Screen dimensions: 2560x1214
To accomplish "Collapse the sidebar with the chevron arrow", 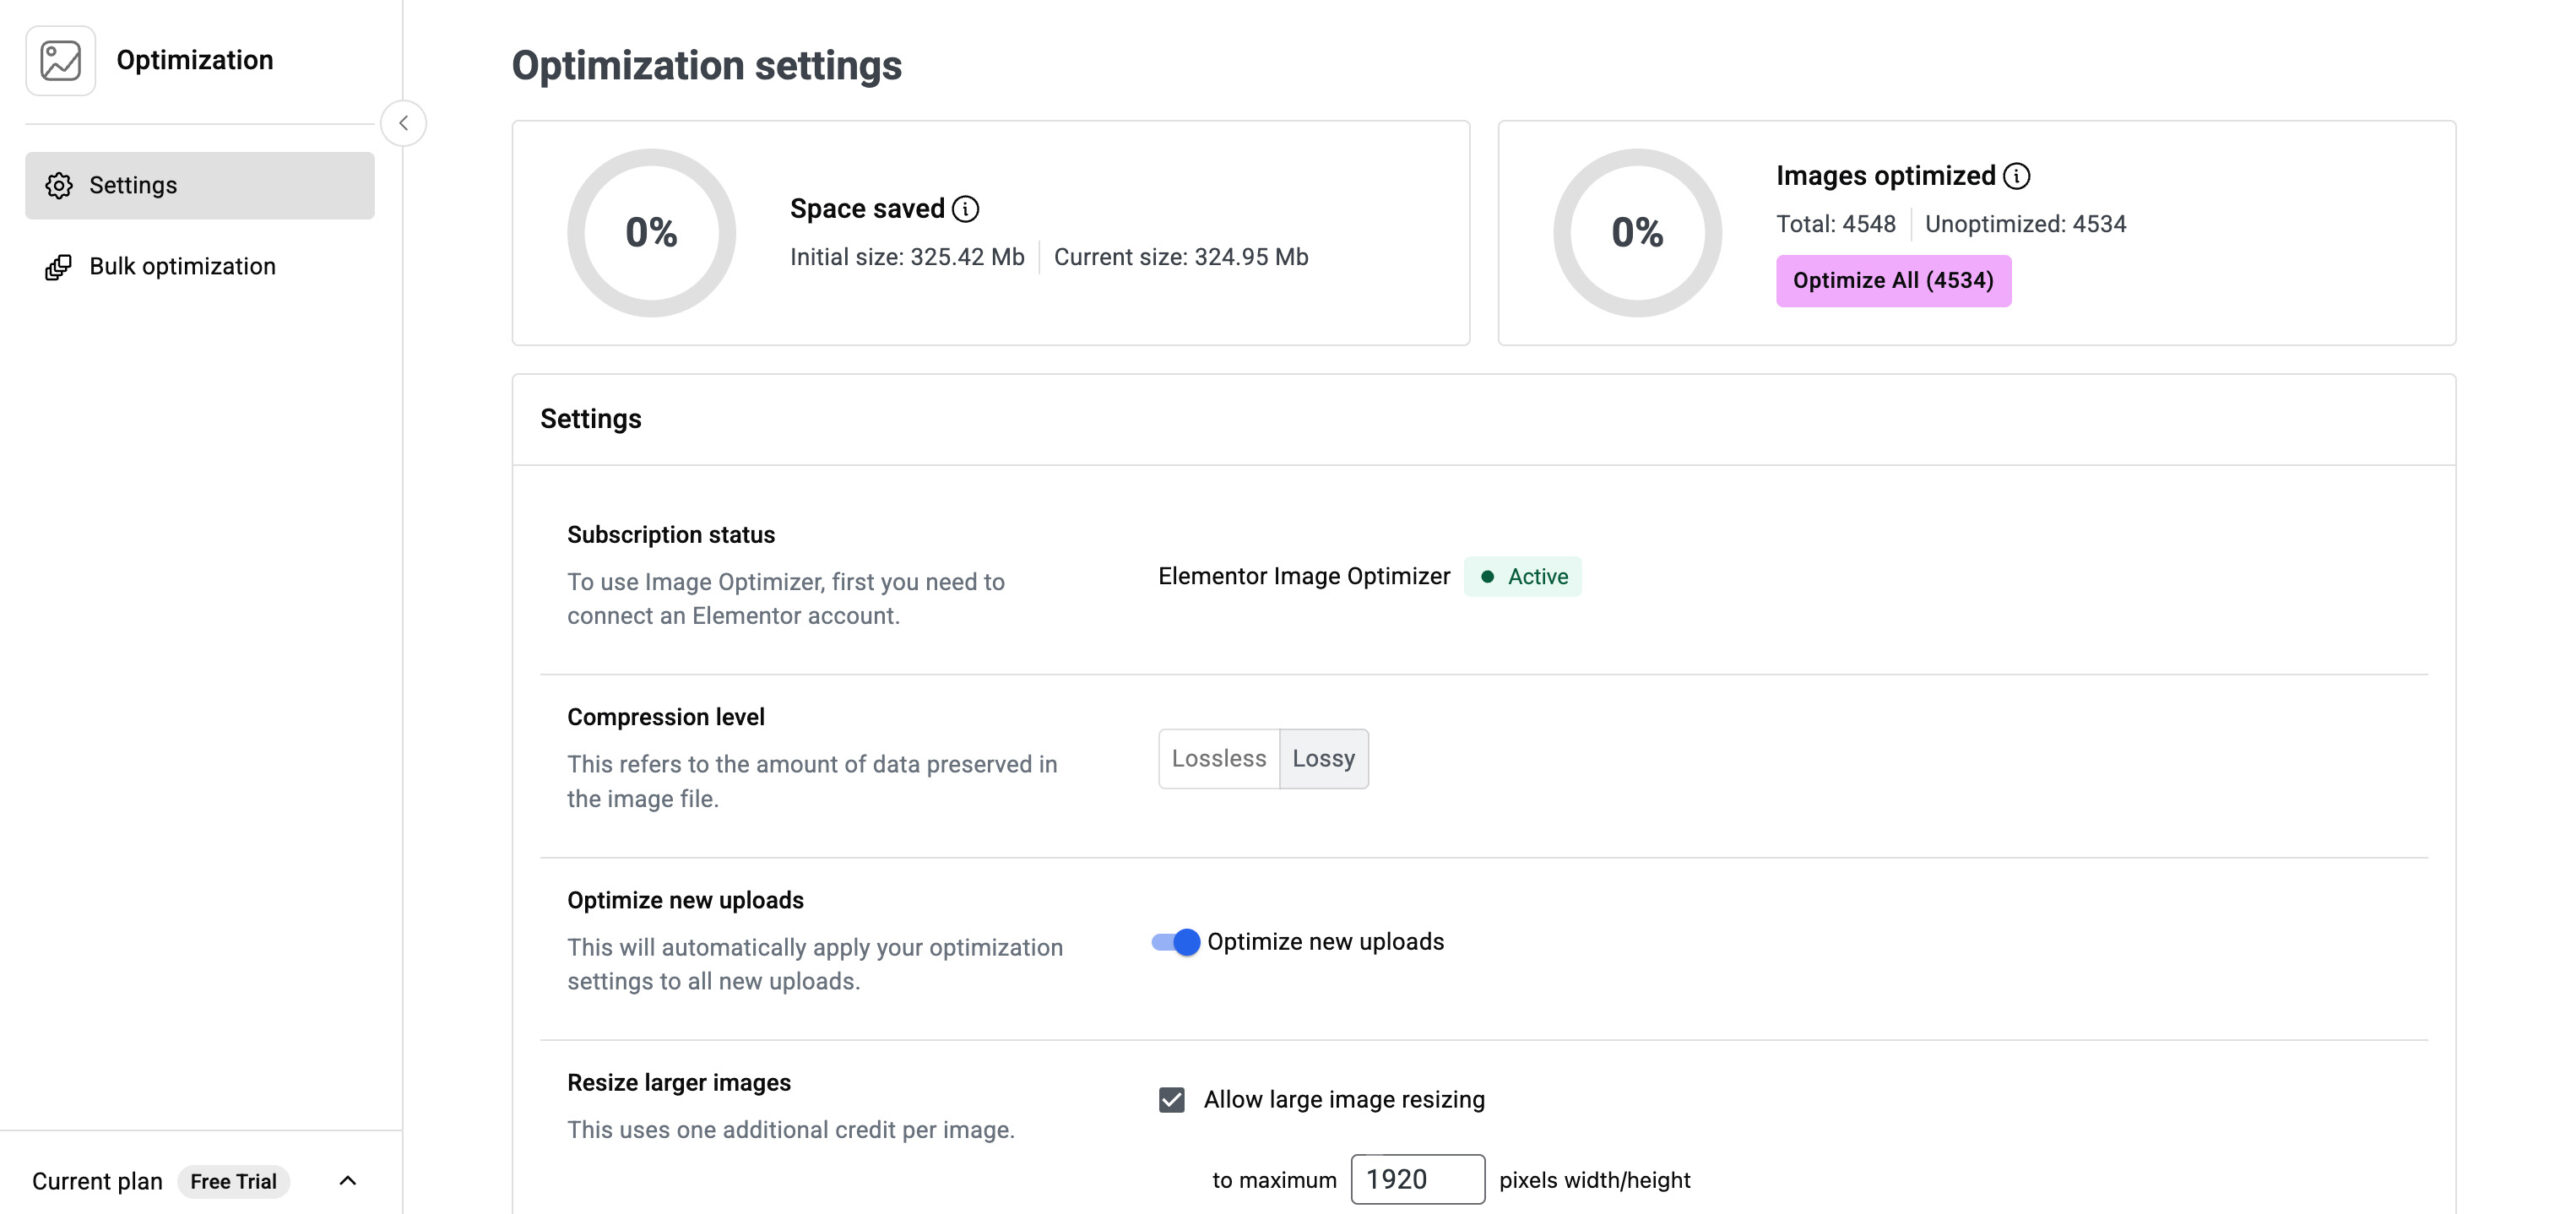I will 403,123.
